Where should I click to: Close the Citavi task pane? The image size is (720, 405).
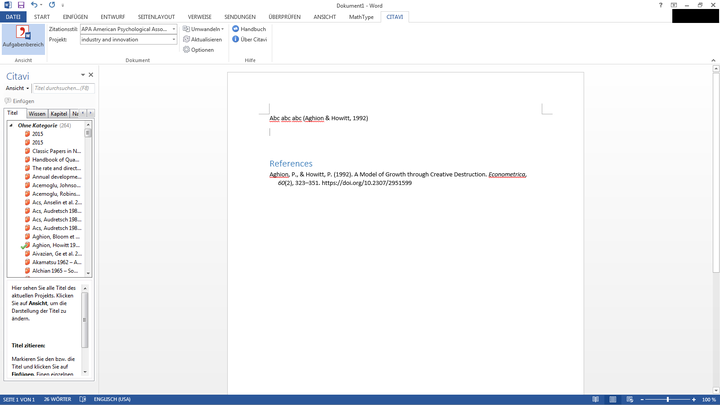pos(91,75)
